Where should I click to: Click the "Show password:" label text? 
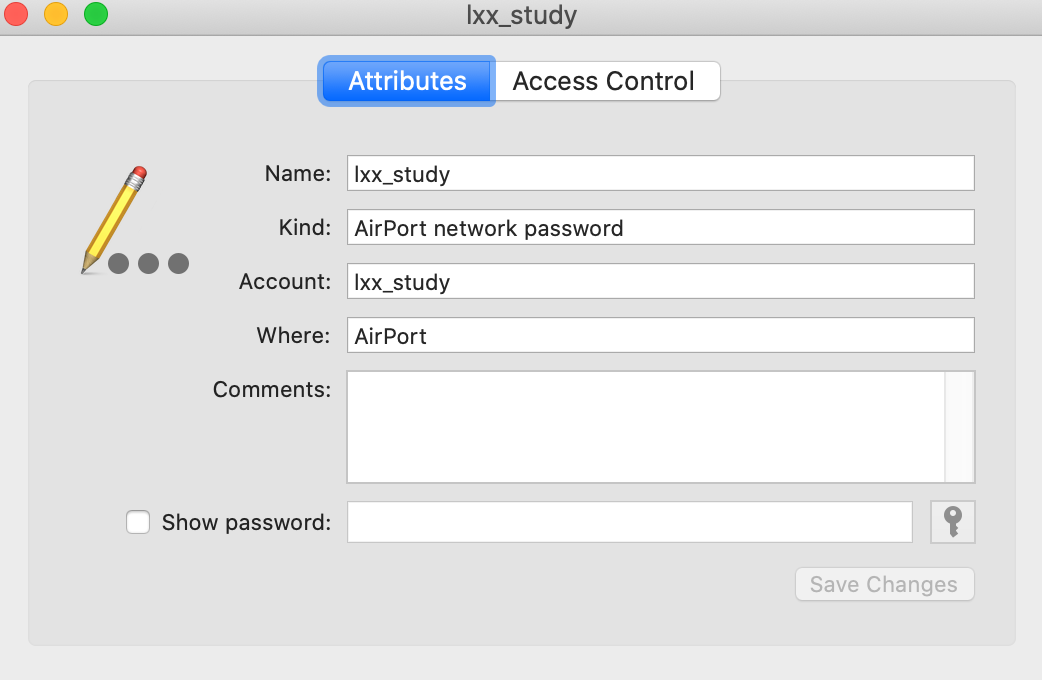[x=246, y=522]
